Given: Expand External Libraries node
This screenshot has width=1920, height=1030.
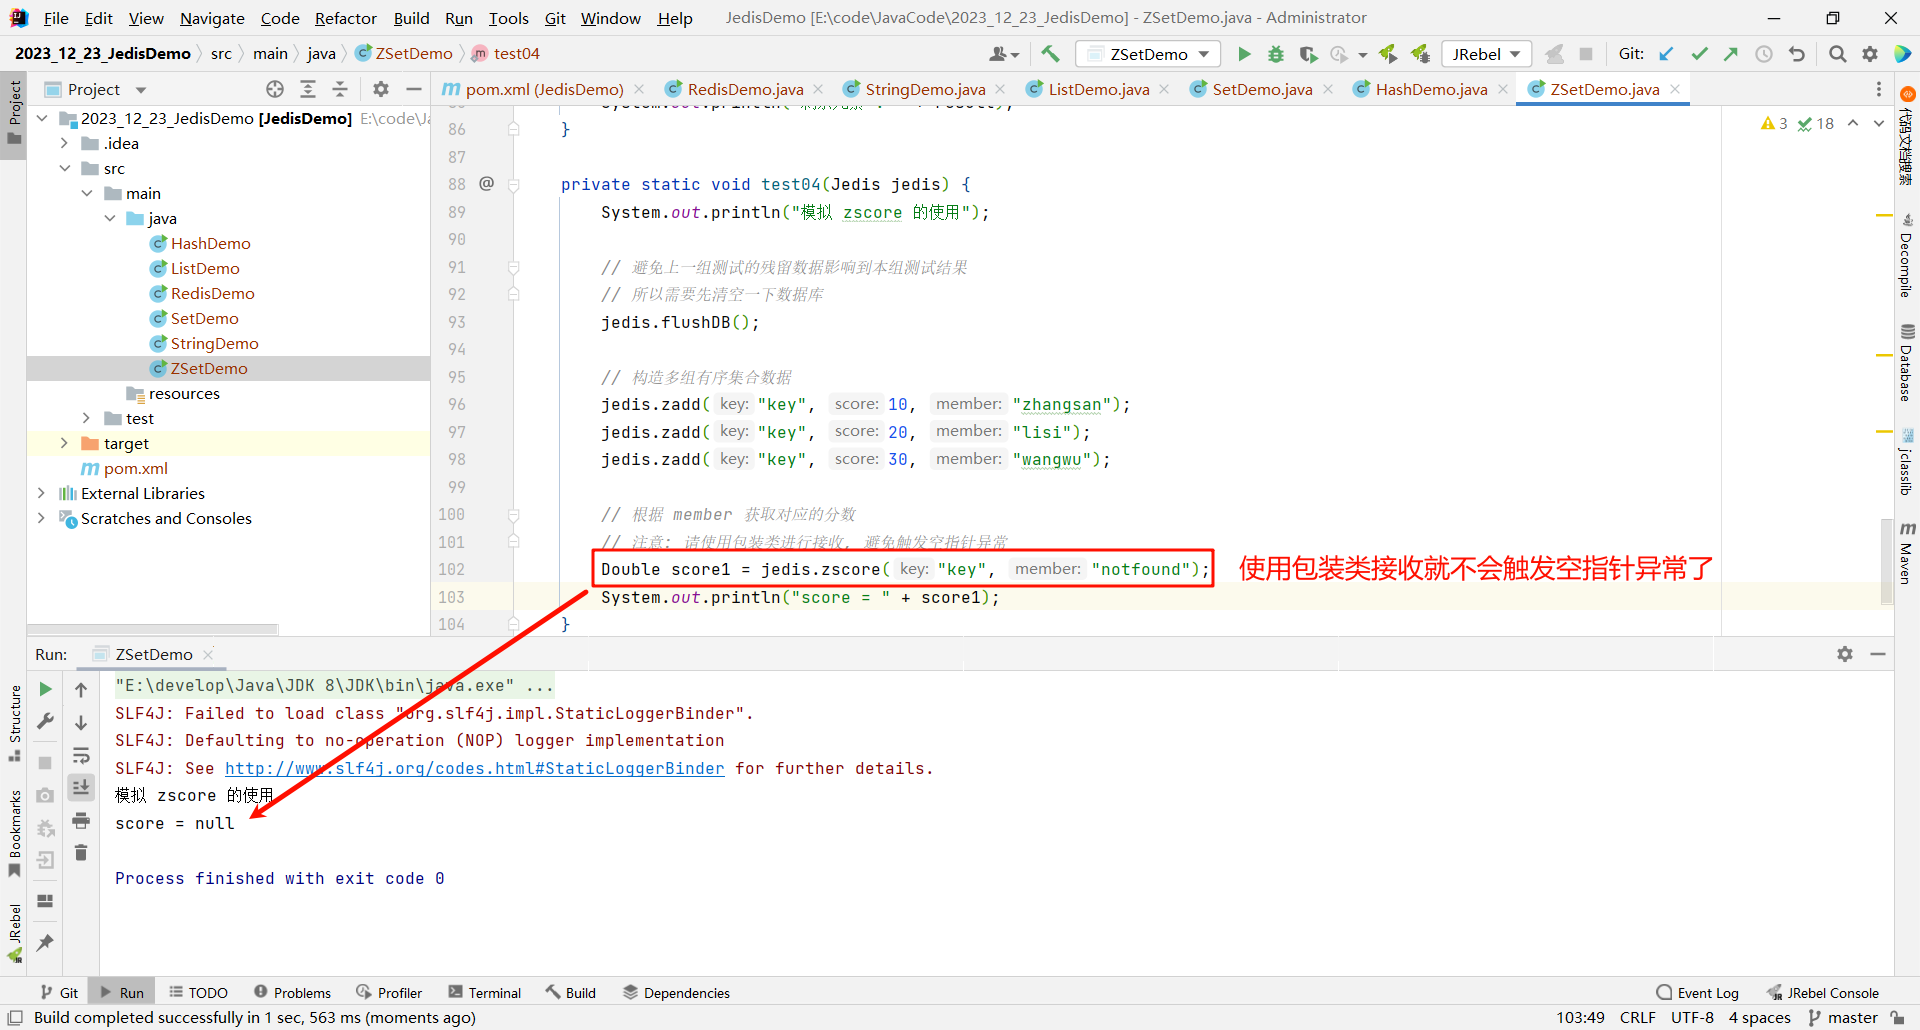Looking at the screenshot, I should (41, 493).
